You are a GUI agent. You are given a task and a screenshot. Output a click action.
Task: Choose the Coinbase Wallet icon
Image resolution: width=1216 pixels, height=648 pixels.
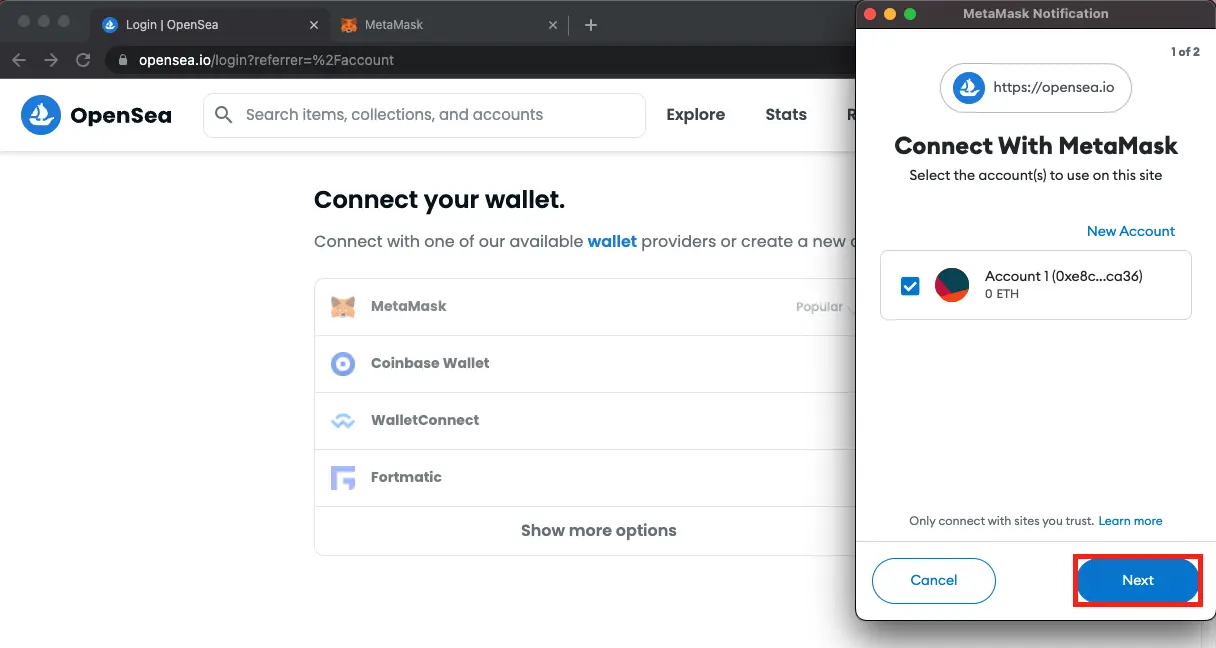click(343, 363)
